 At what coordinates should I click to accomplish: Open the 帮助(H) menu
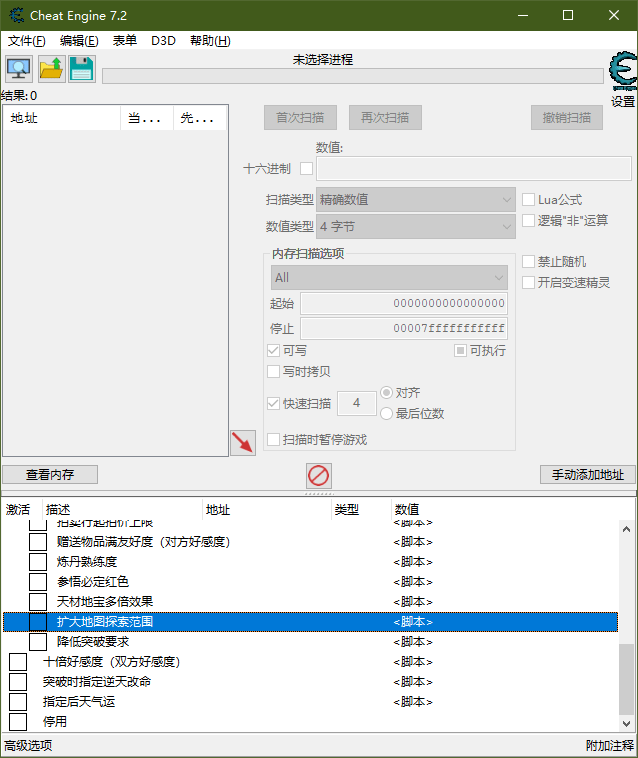pyautogui.click(x=210, y=41)
